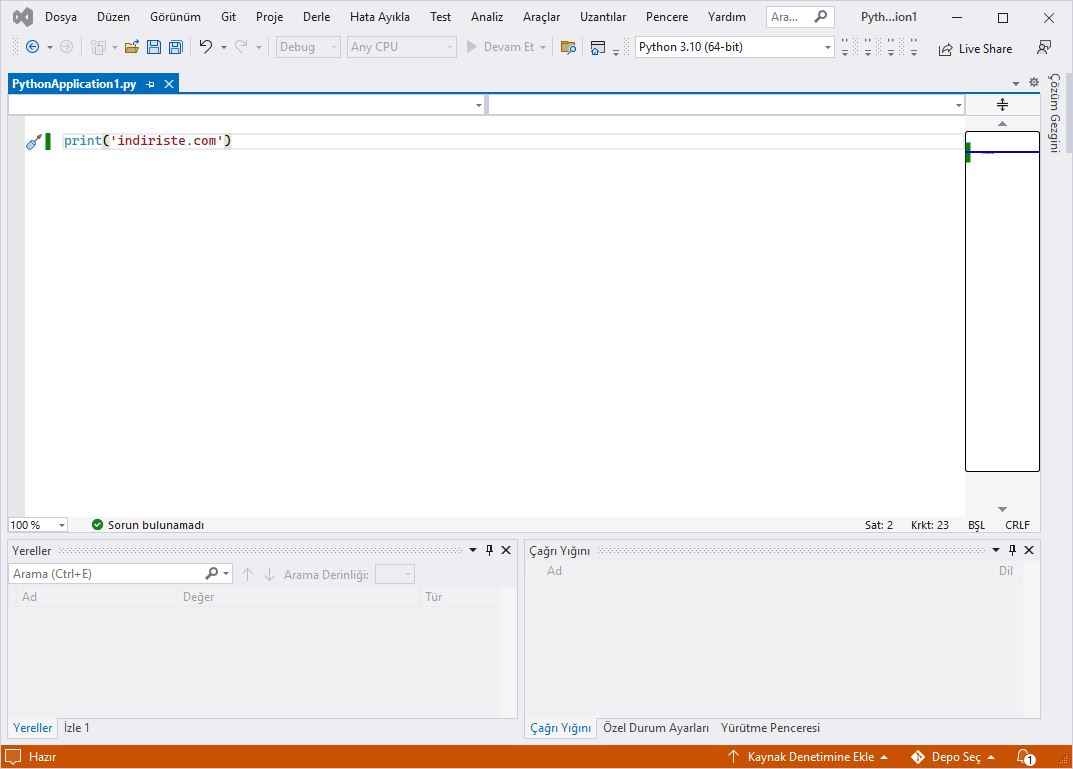Click the split editor icon
This screenshot has height=769, width=1073.
click(x=1003, y=105)
